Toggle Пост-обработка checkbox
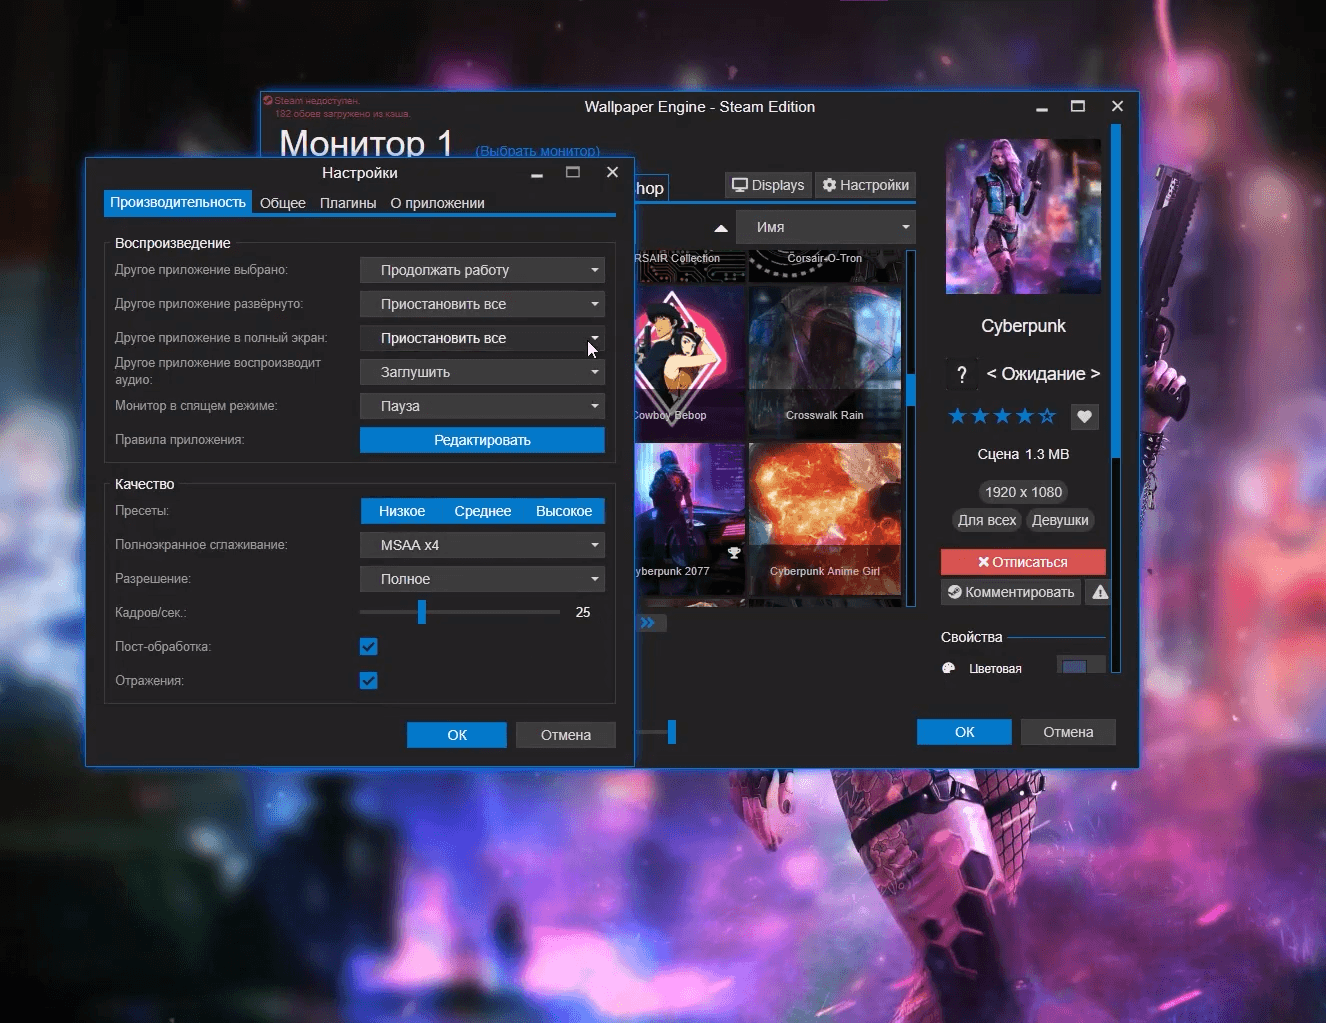The height and width of the screenshot is (1023, 1326). [x=369, y=647]
